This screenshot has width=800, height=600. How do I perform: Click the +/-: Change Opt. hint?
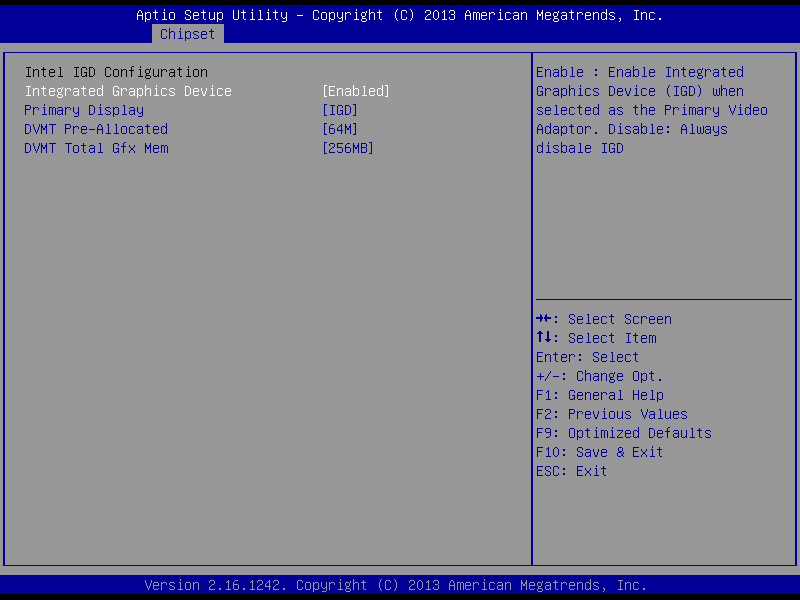[599, 376]
